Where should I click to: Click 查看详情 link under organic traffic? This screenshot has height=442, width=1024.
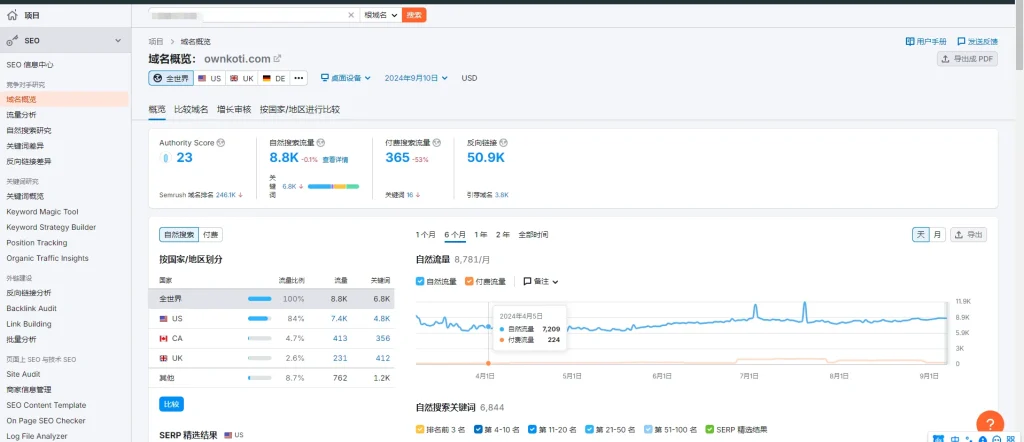click(335, 159)
